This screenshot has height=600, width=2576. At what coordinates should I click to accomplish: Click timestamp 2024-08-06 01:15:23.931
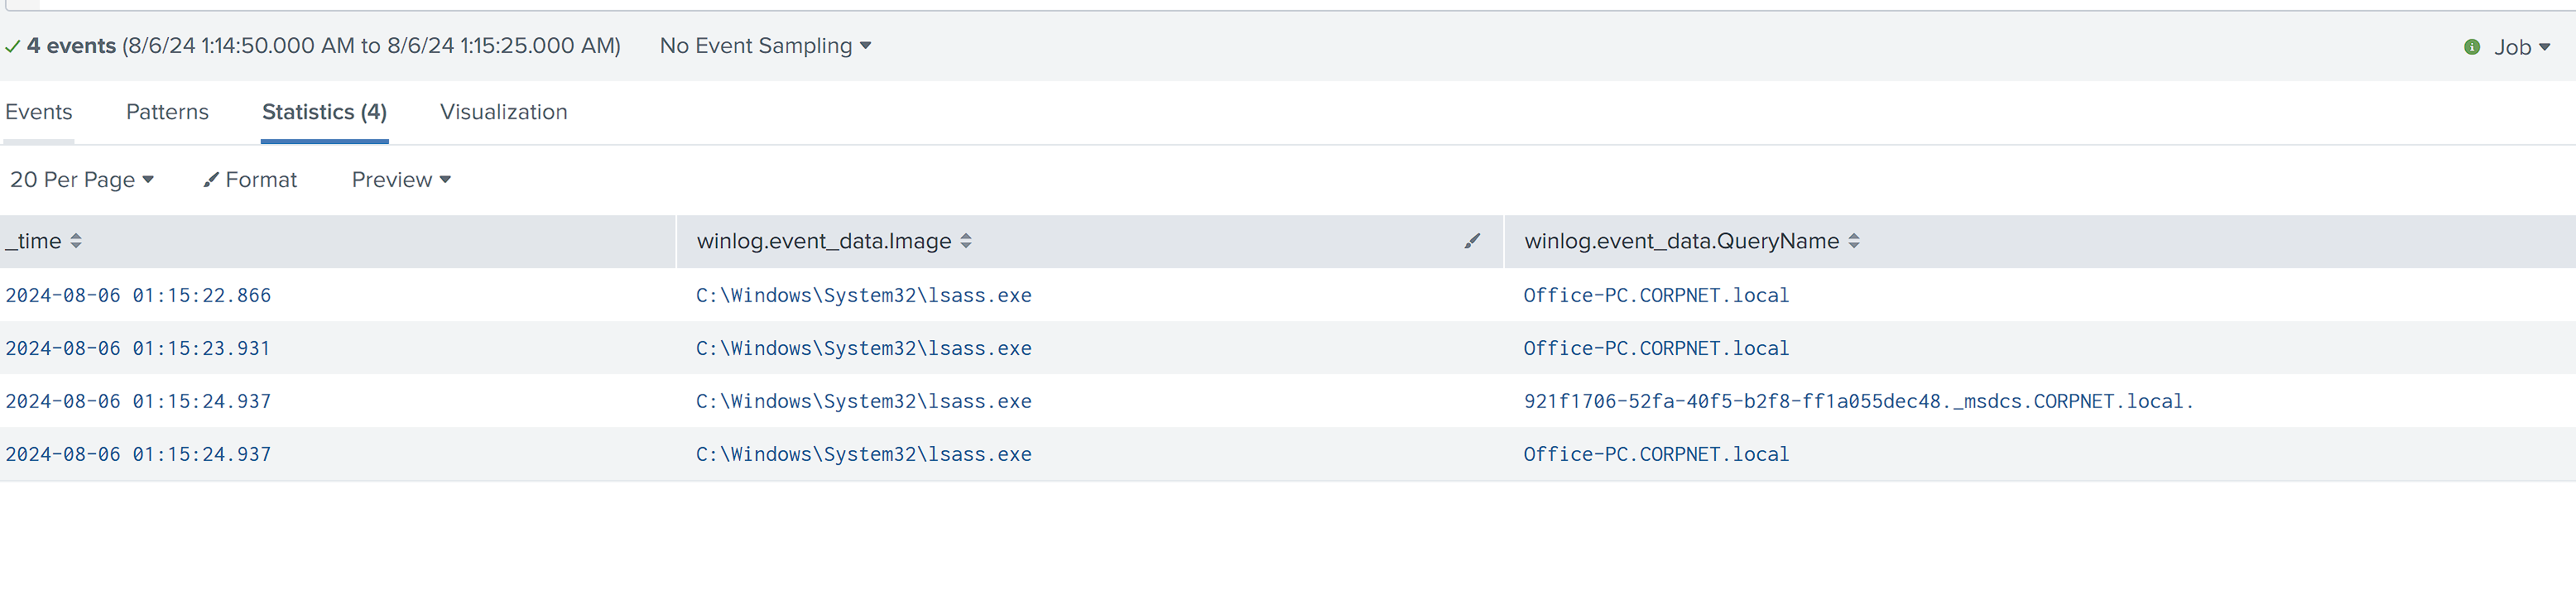tap(138, 349)
